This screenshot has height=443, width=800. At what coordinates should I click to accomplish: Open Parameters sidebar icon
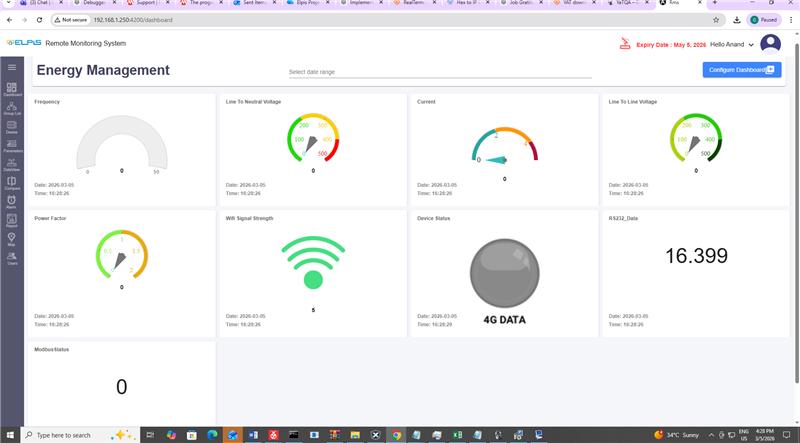[11, 144]
